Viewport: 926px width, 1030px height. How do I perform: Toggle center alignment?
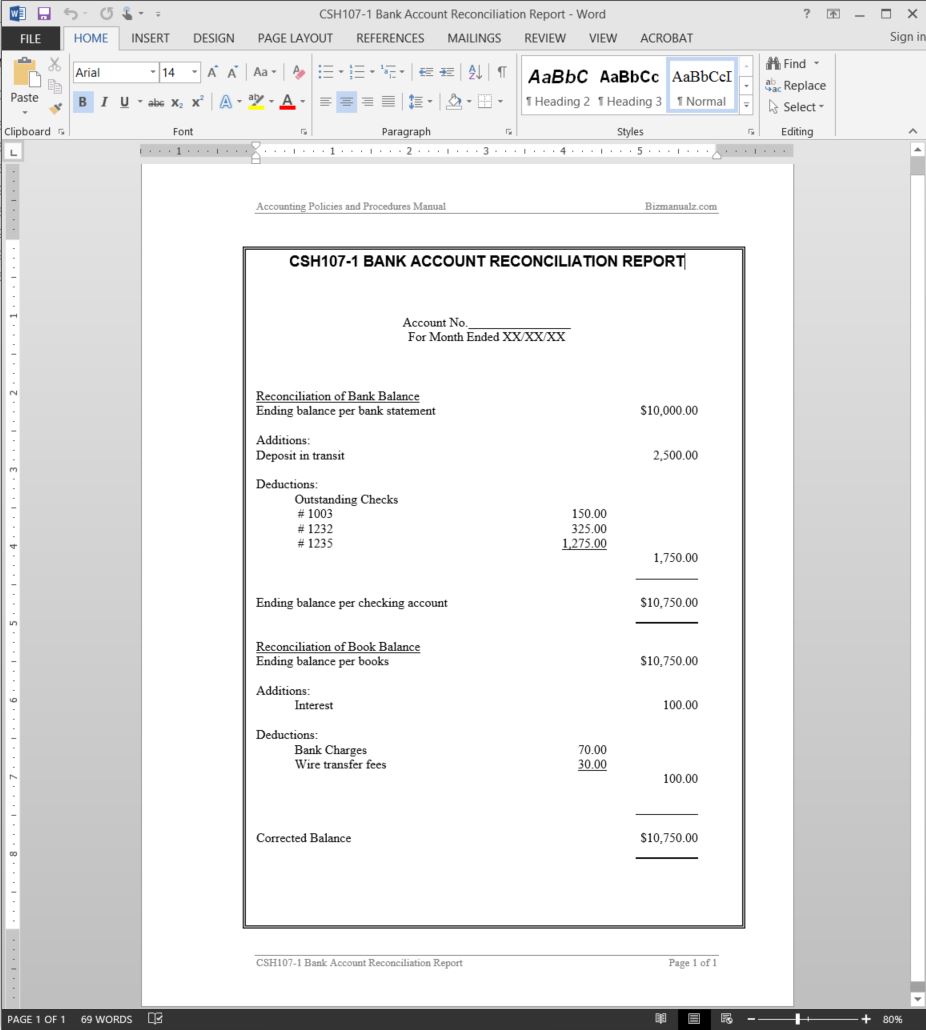[x=346, y=102]
